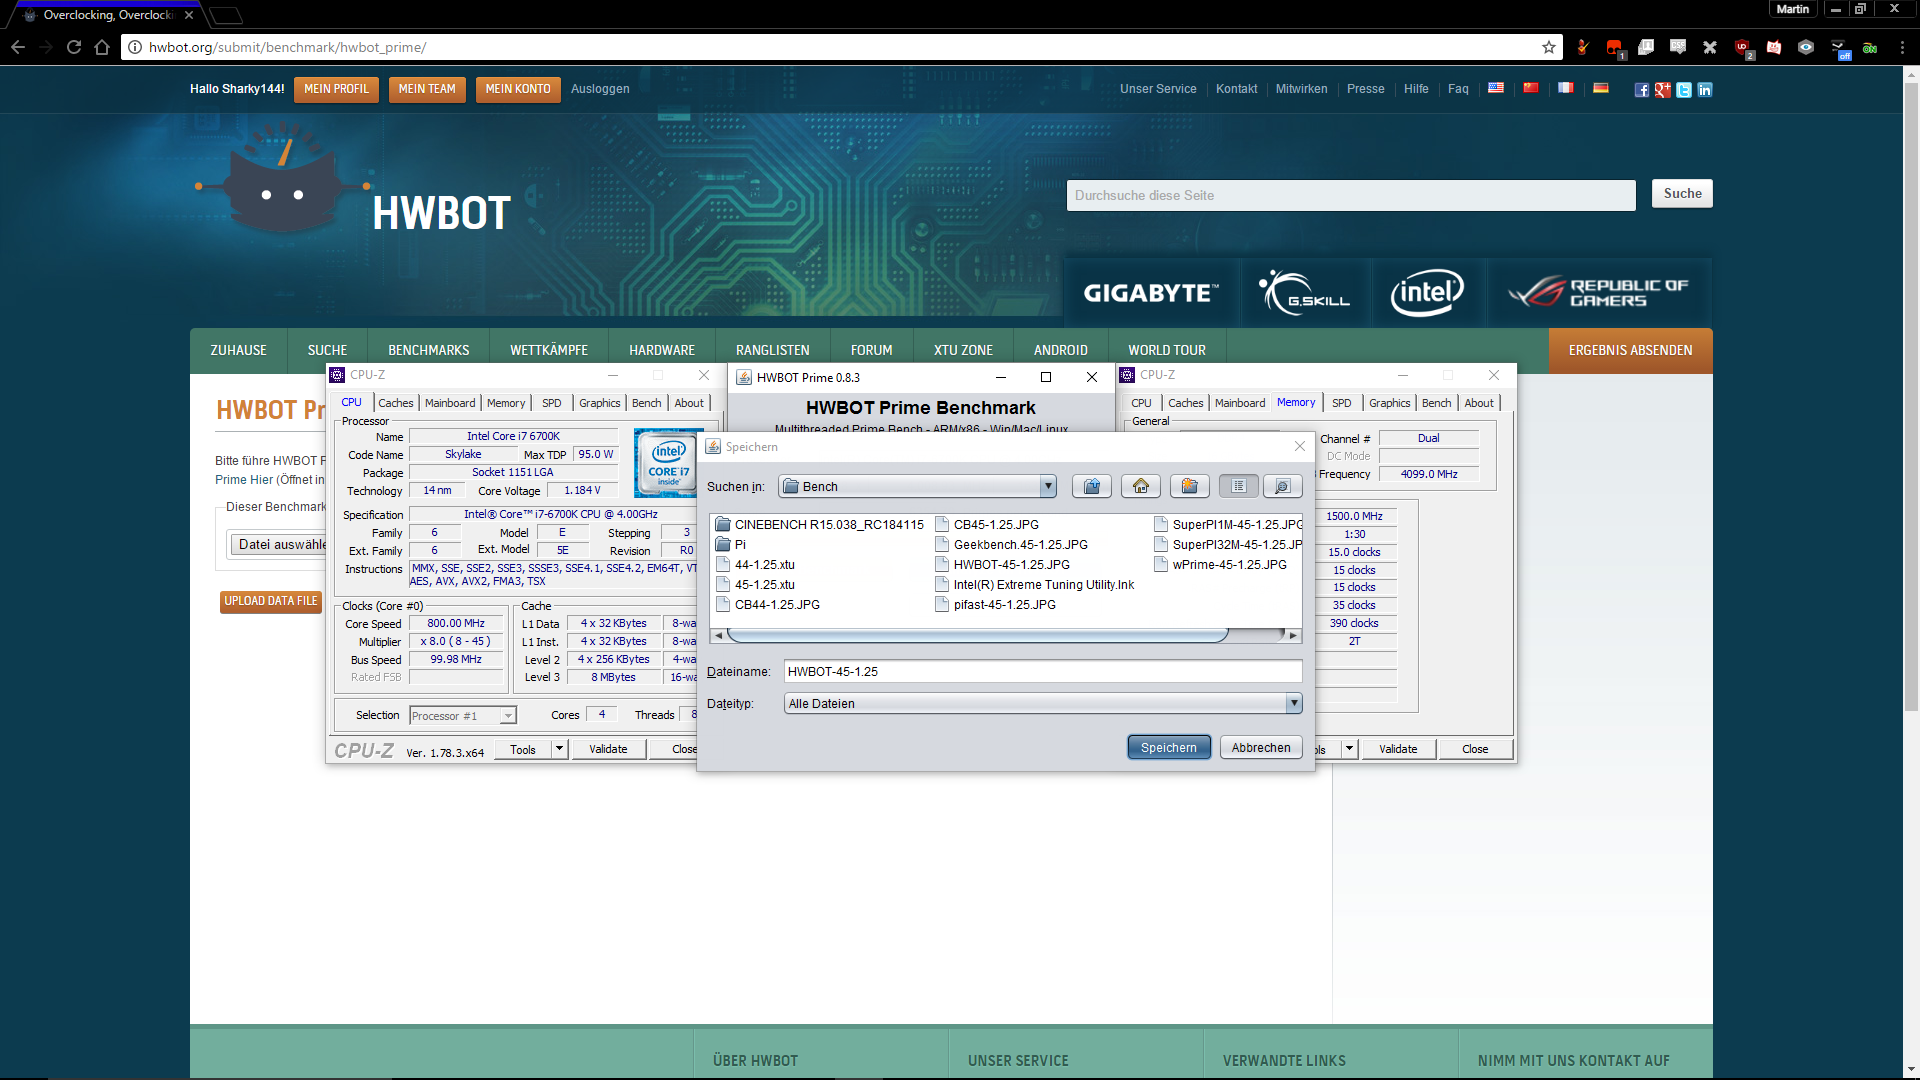Select file CB44-1.25.JPG
The width and height of the screenshot is (1920, 1080).
tap(768, 604)
